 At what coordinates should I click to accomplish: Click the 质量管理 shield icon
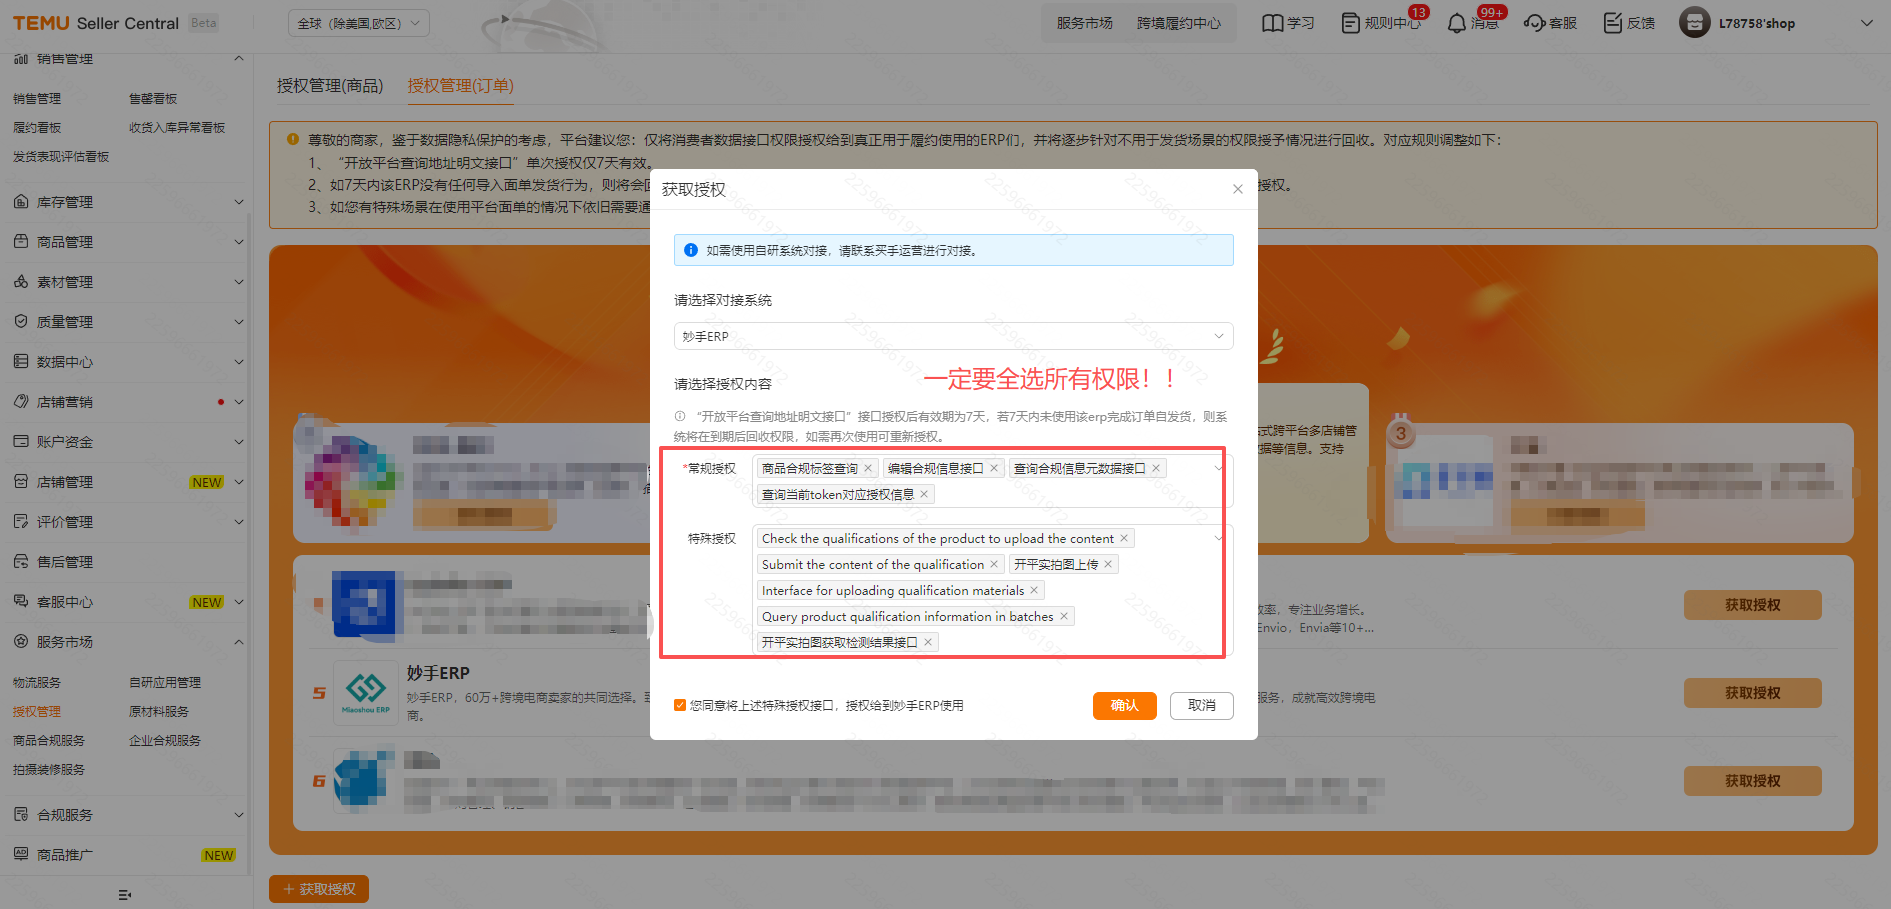pos(21,322)
